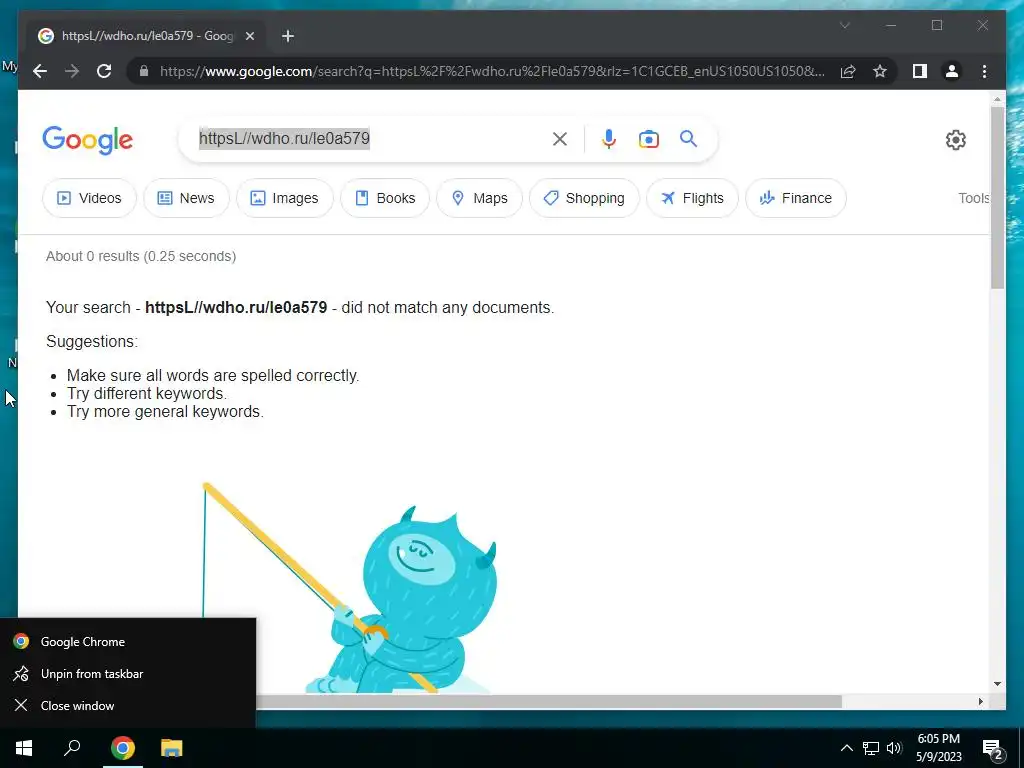Start voice search microphone

(609, 139)
